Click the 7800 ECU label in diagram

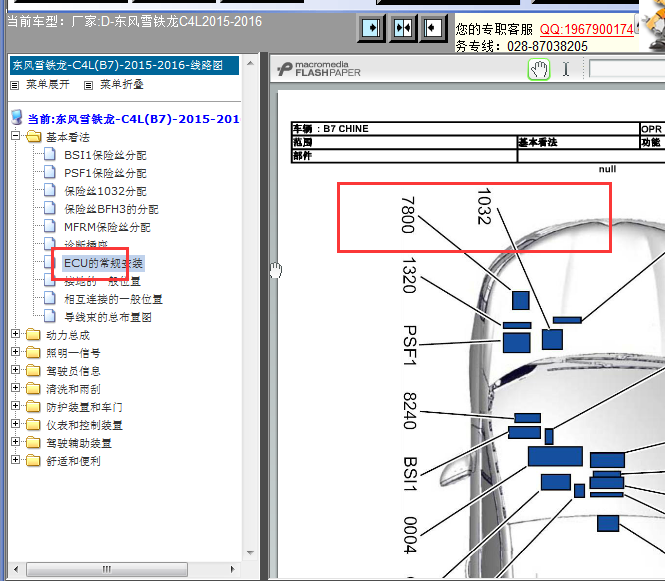408,215
